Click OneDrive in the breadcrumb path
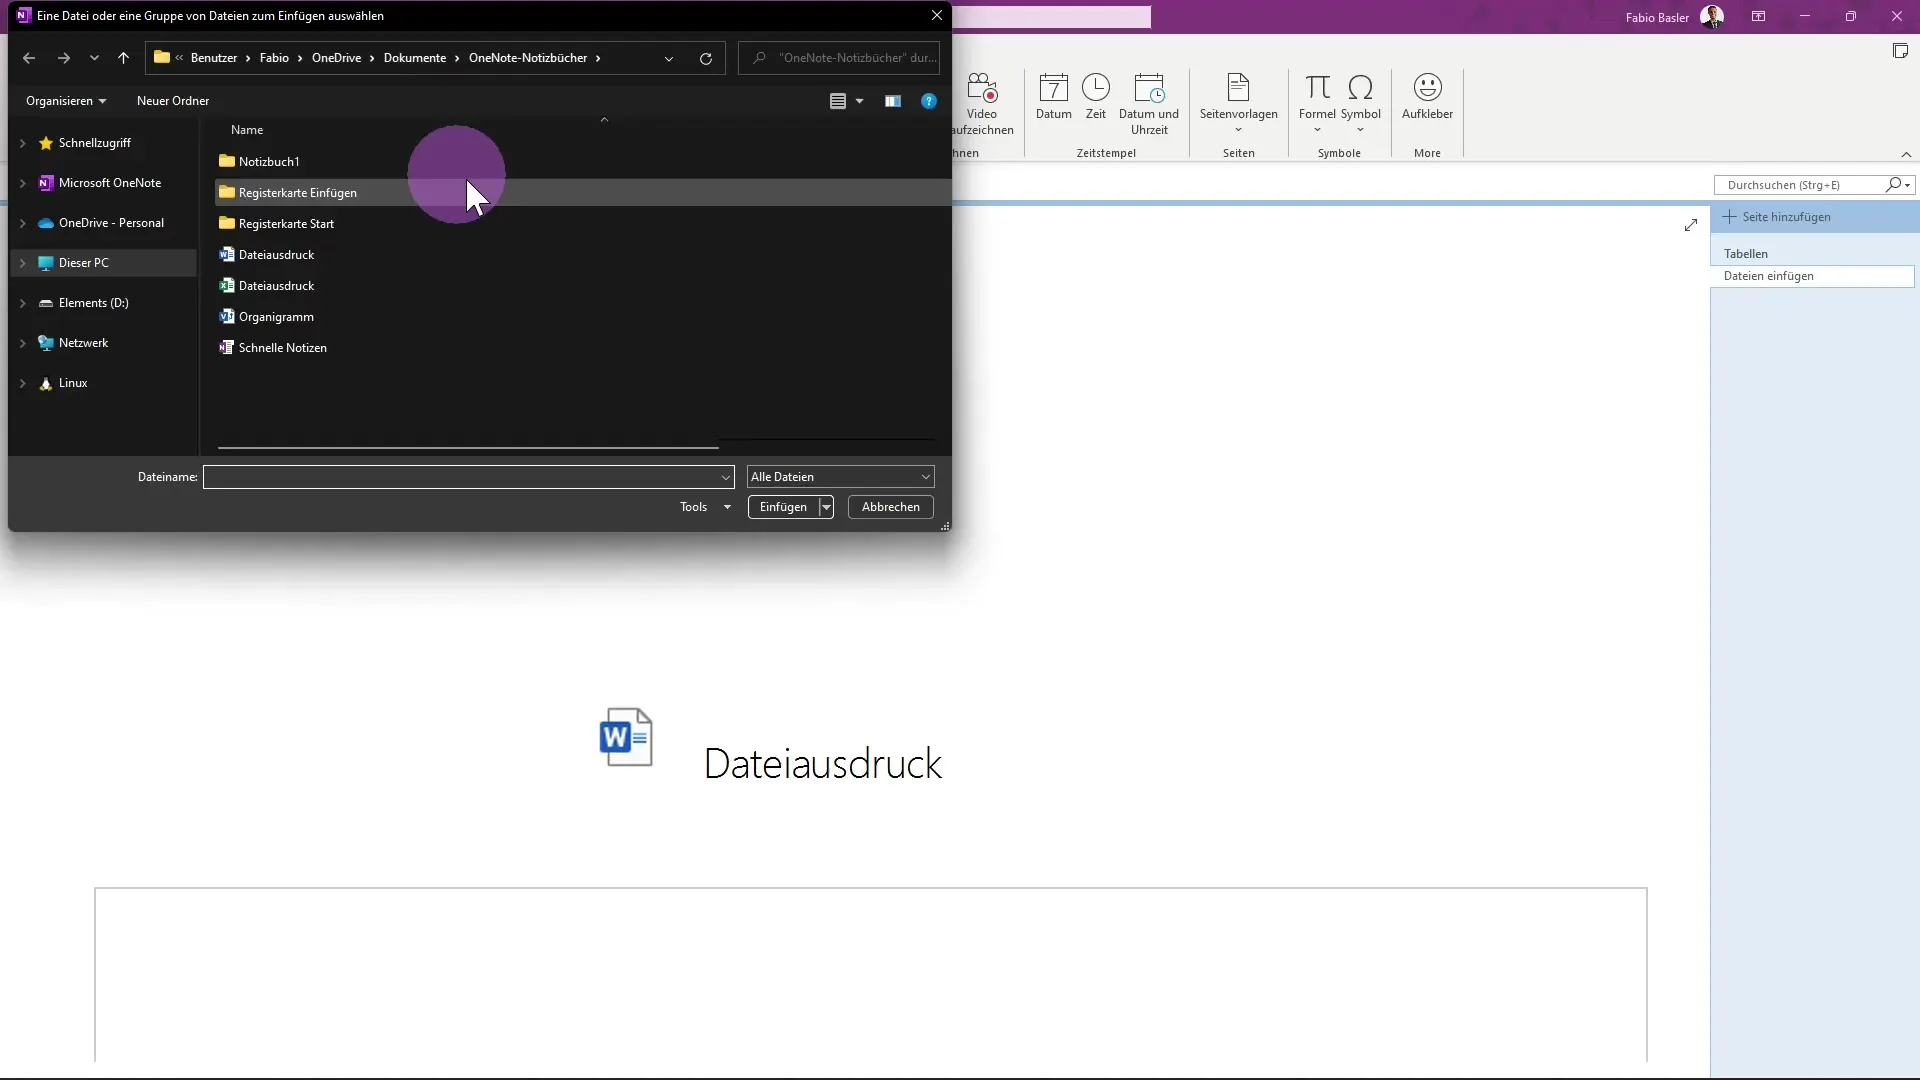 [336, 58]
